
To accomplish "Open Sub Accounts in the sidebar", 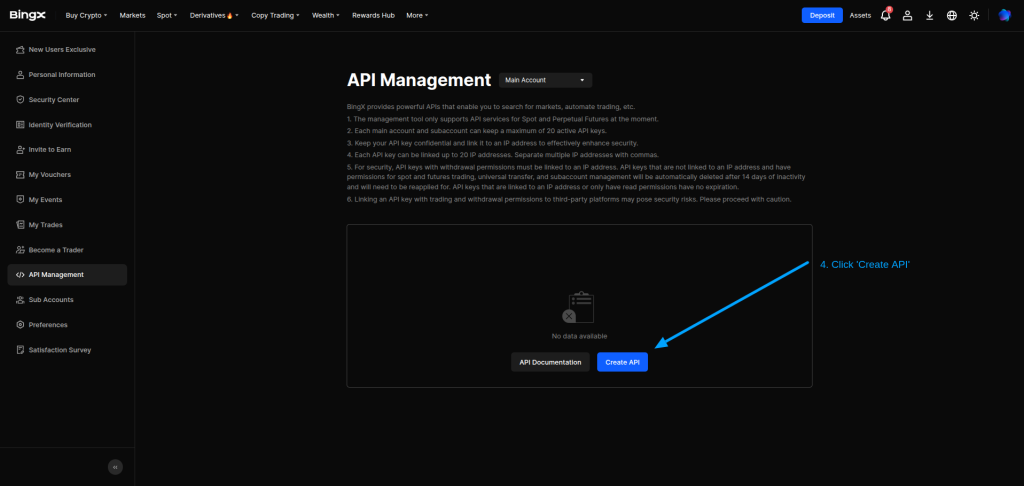I will (51, 300).
